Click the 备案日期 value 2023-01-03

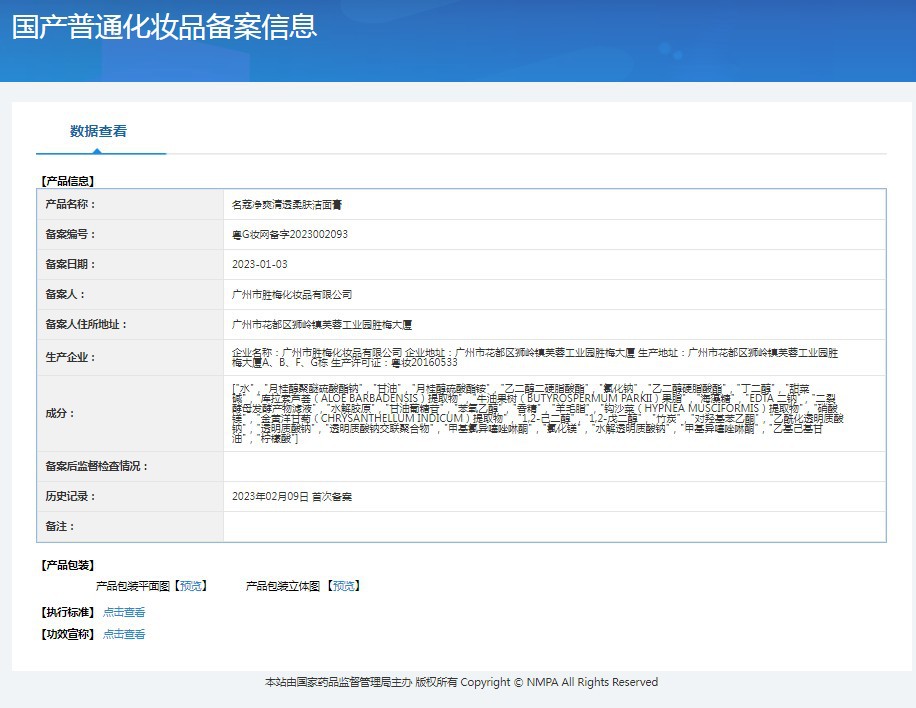[259, 264]
